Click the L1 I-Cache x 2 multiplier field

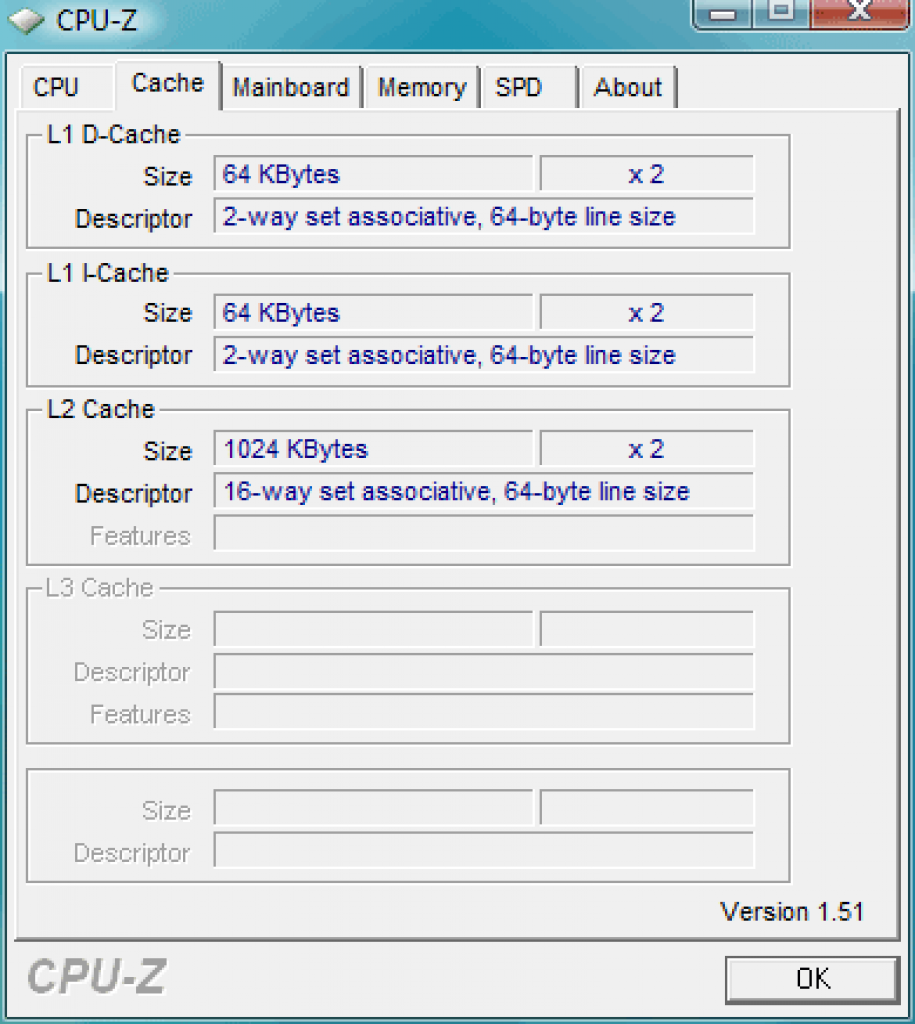pyautogui.click(x=647, y=312)
